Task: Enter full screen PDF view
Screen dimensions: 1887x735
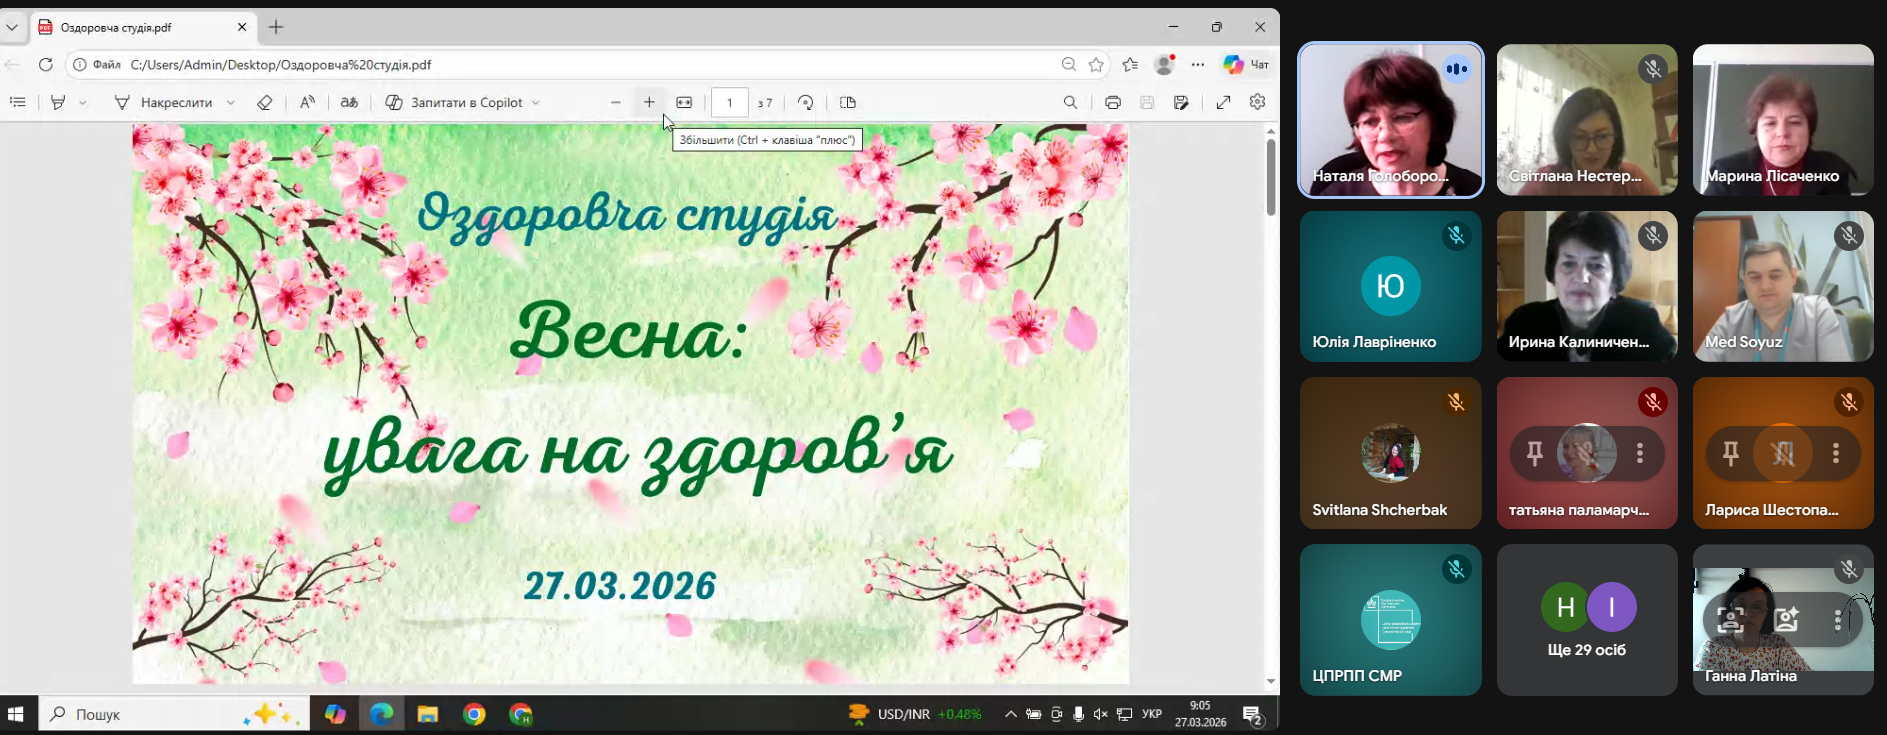Action: tap(1223, 102)
